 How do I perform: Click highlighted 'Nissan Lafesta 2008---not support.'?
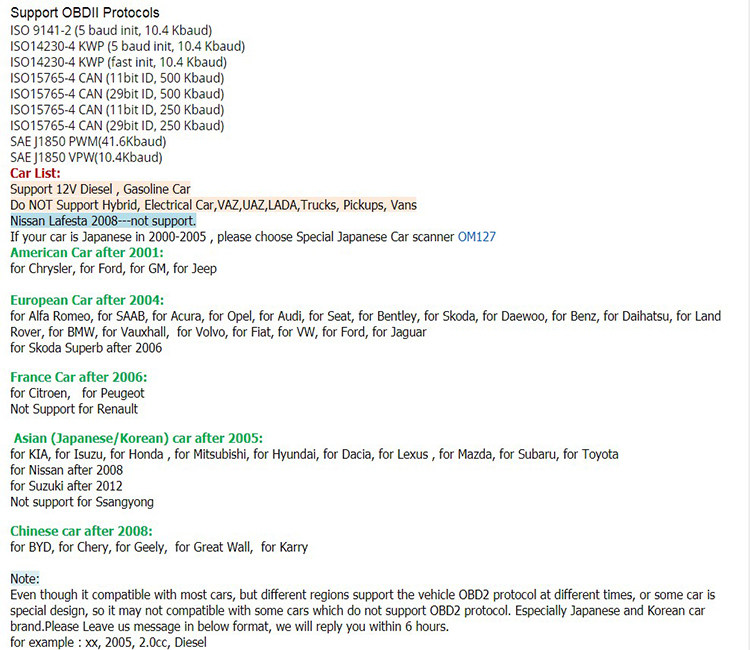[x=103, y=221]
